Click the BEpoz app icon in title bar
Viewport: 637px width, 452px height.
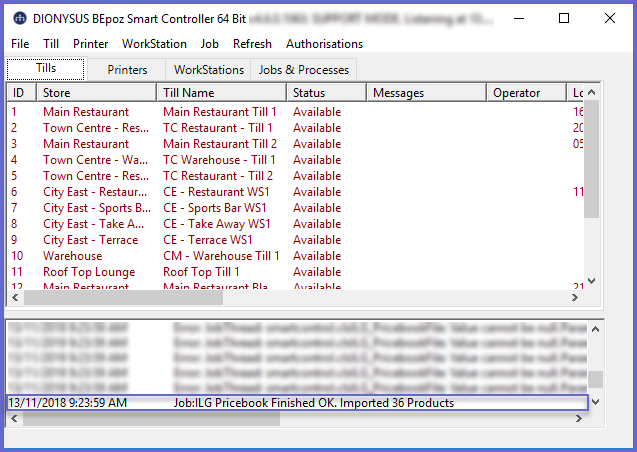[x=19, y=18]
